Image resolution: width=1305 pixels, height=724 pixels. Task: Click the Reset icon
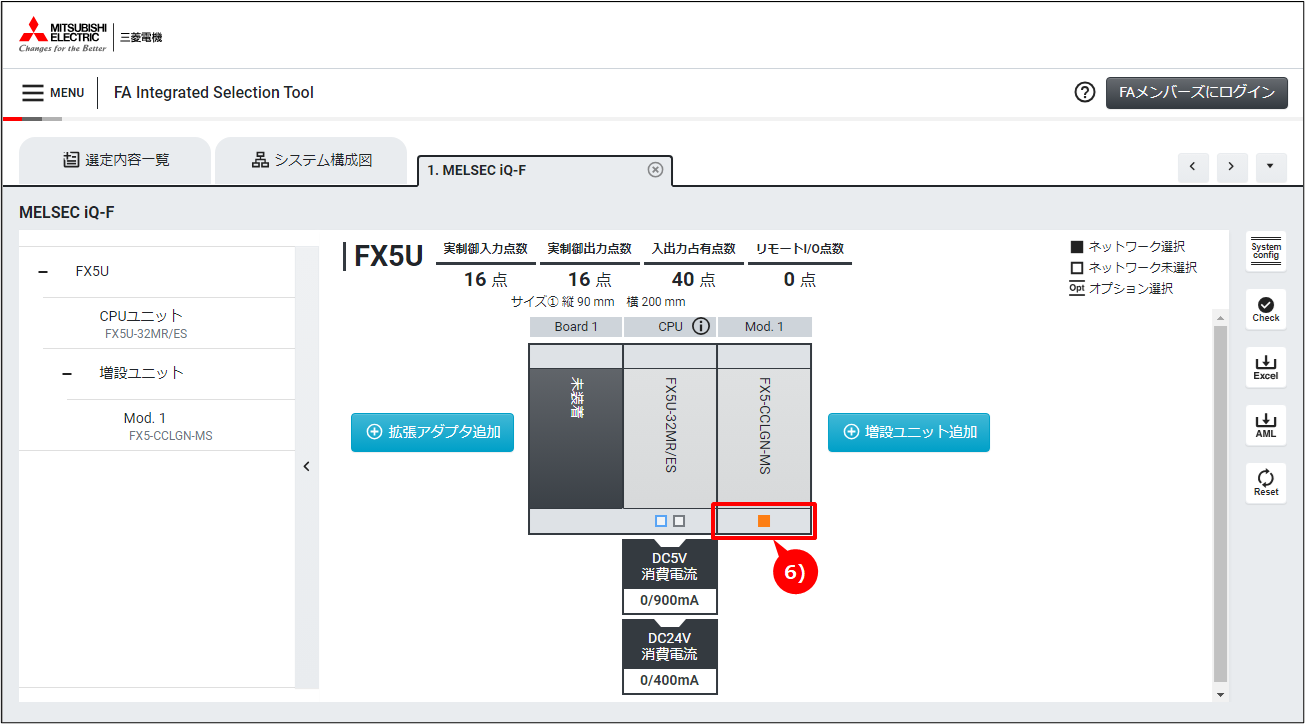[x=1265, y=483]
